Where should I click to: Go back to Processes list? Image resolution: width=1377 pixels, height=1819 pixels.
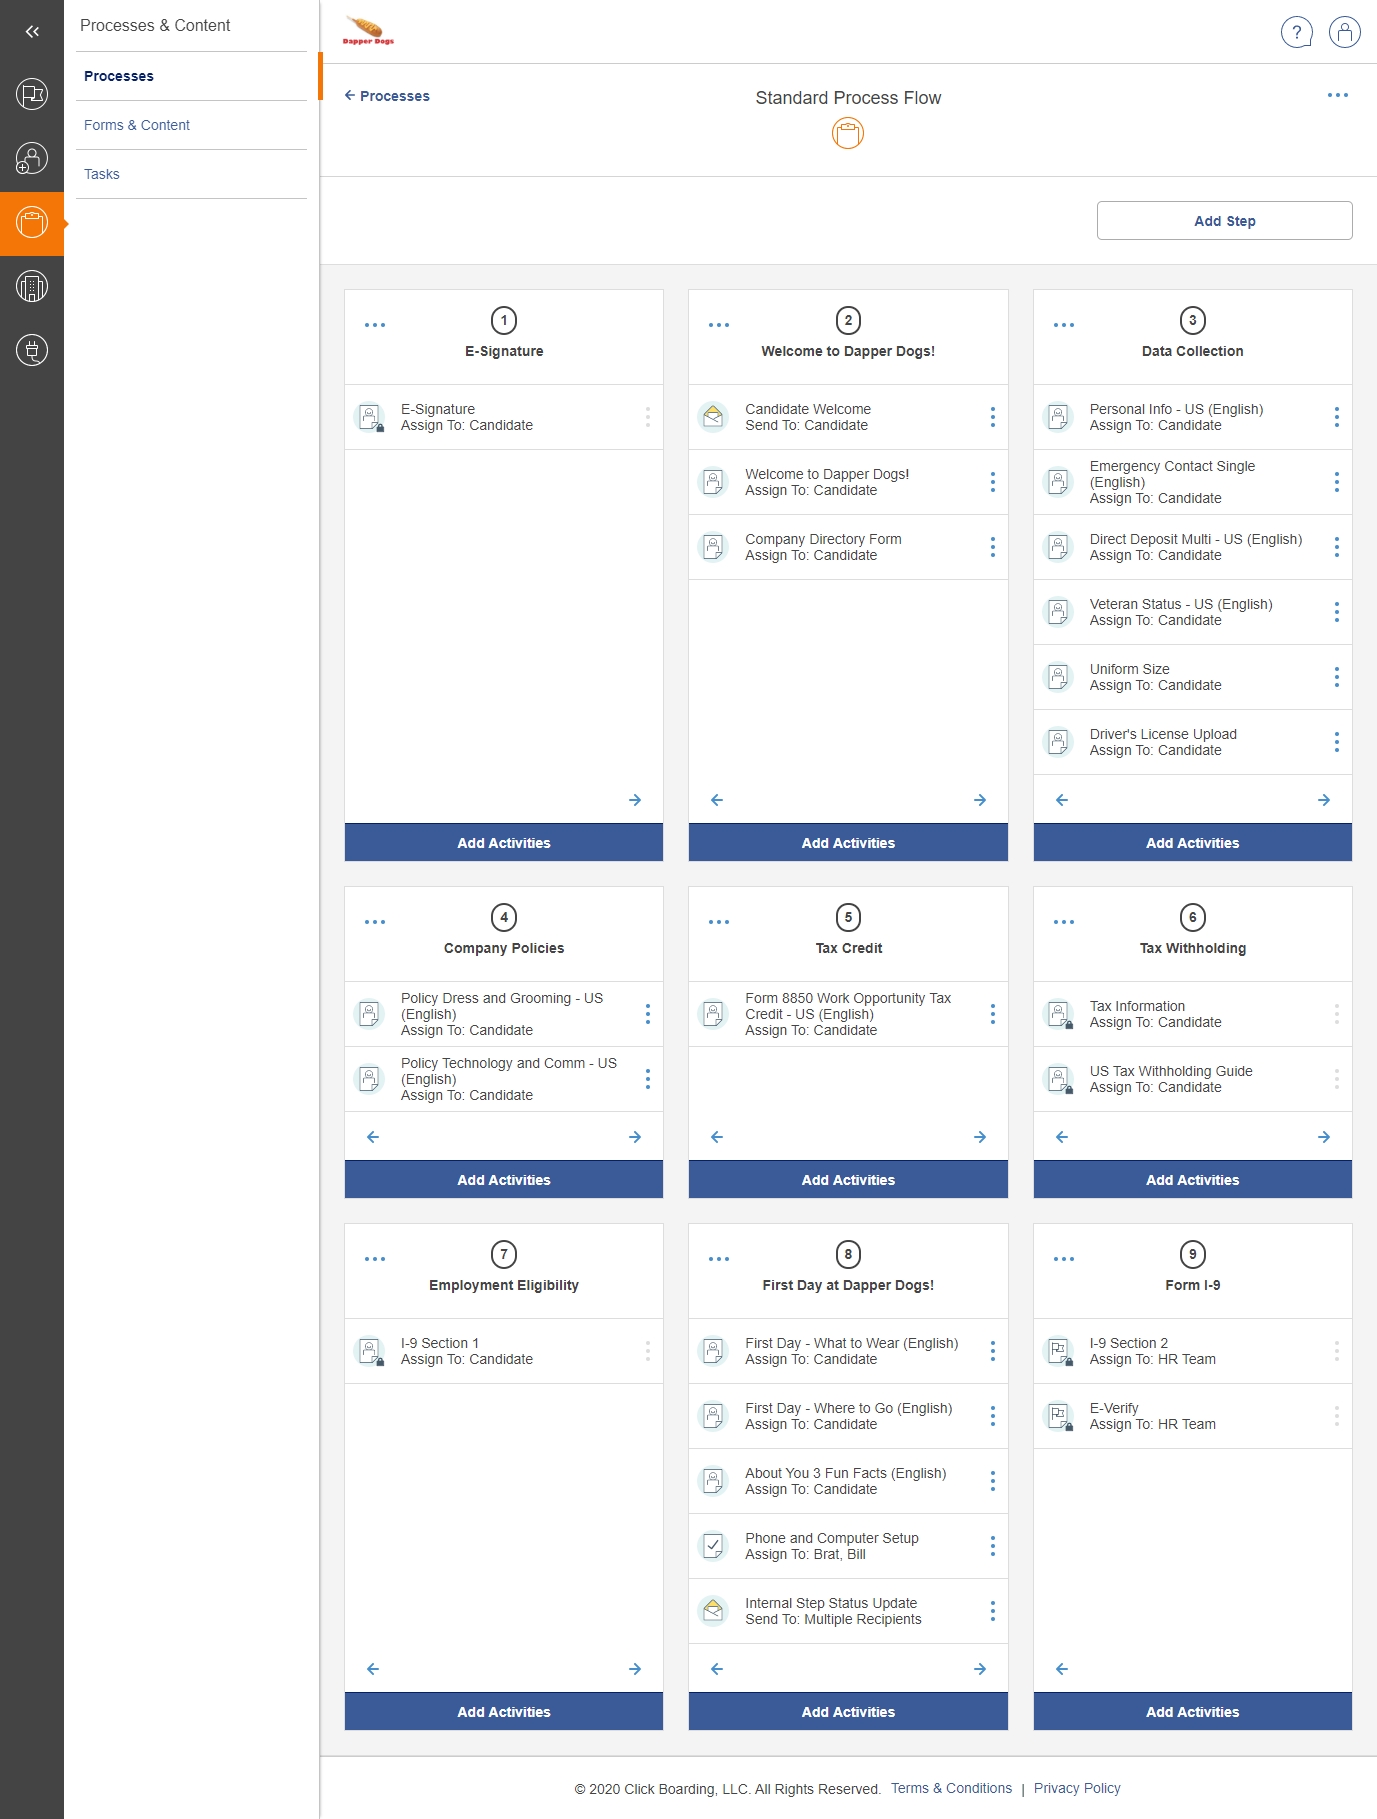[x=387, y=96]
